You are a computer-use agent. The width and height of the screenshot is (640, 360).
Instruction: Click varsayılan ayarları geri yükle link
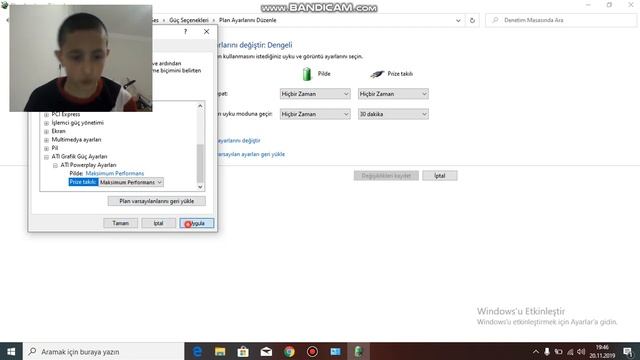point(251,154)
